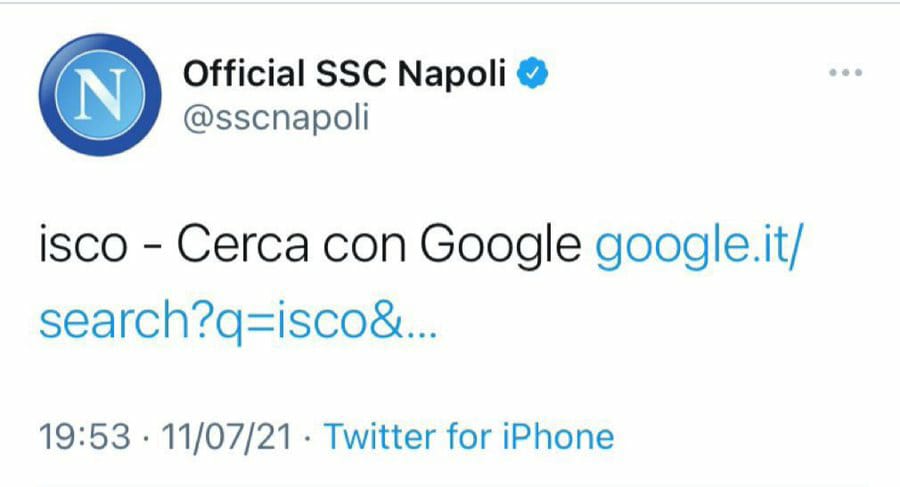Image resolution: width=900 pixels, height=487 pixels.
Task: Open the SSC Napoli profile picture
Action: click(94, 98)
